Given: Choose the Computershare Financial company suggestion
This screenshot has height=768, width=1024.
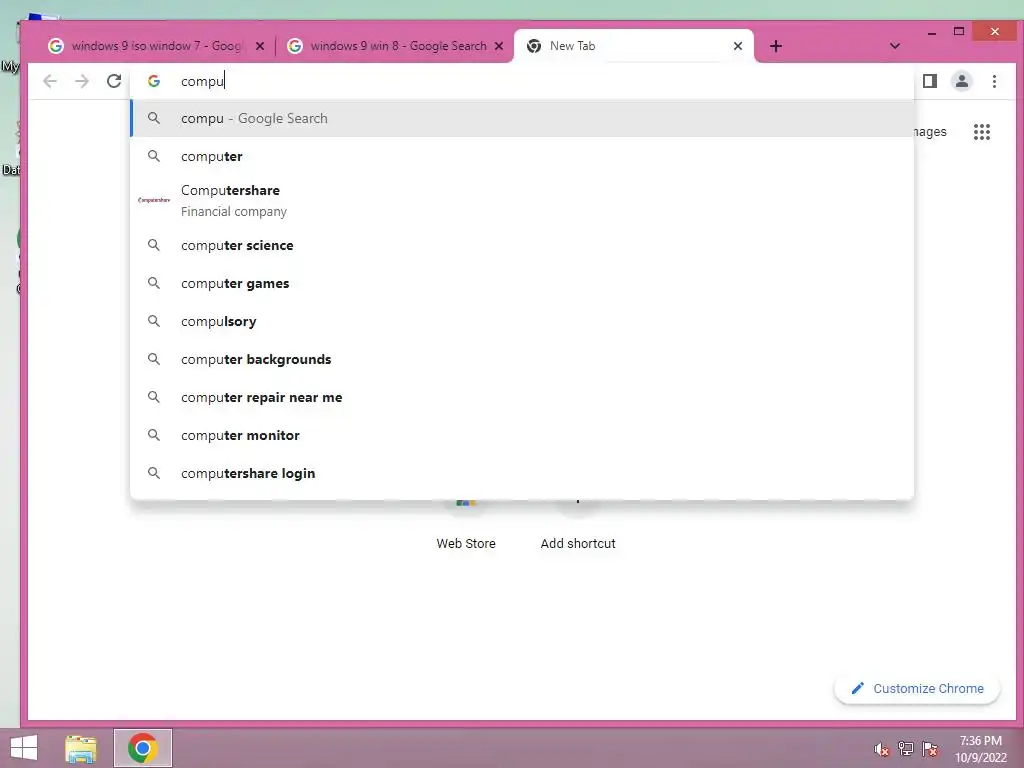Looking at the screenshot, I should coord(522,200).
